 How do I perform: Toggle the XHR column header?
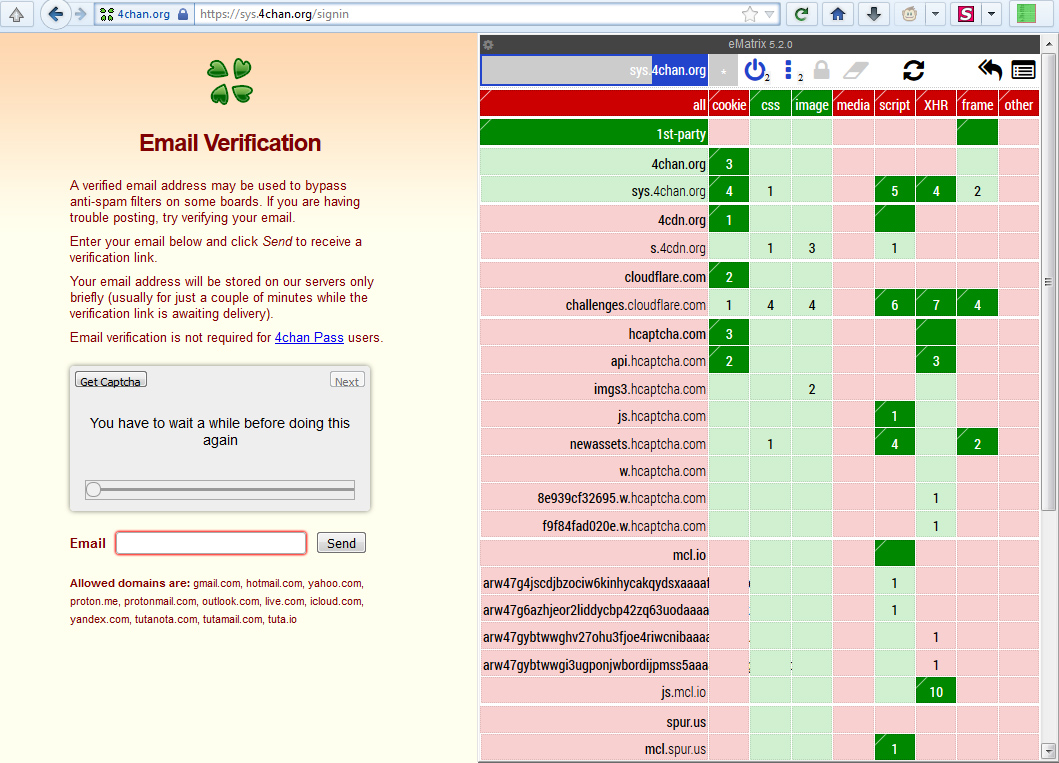click(935, 105)
